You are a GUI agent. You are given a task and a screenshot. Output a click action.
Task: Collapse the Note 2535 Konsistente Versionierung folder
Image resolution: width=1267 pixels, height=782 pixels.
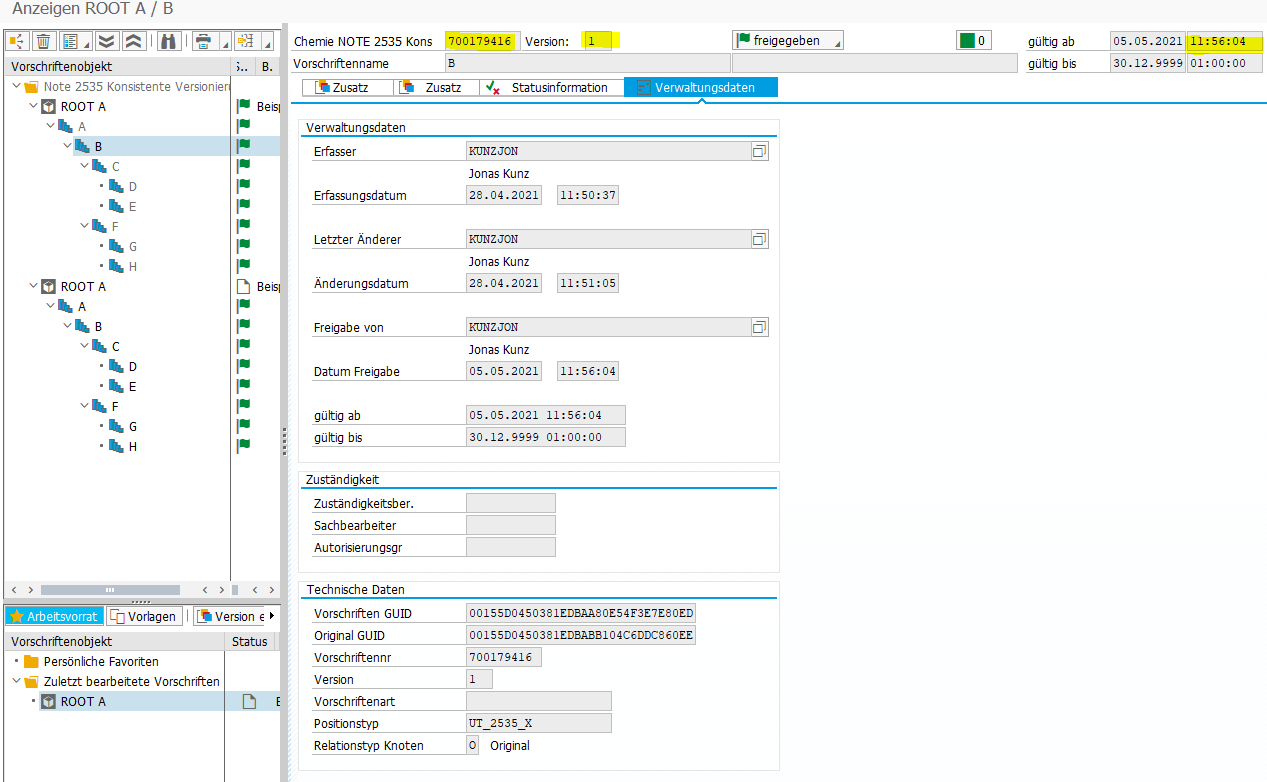(17, 87)
